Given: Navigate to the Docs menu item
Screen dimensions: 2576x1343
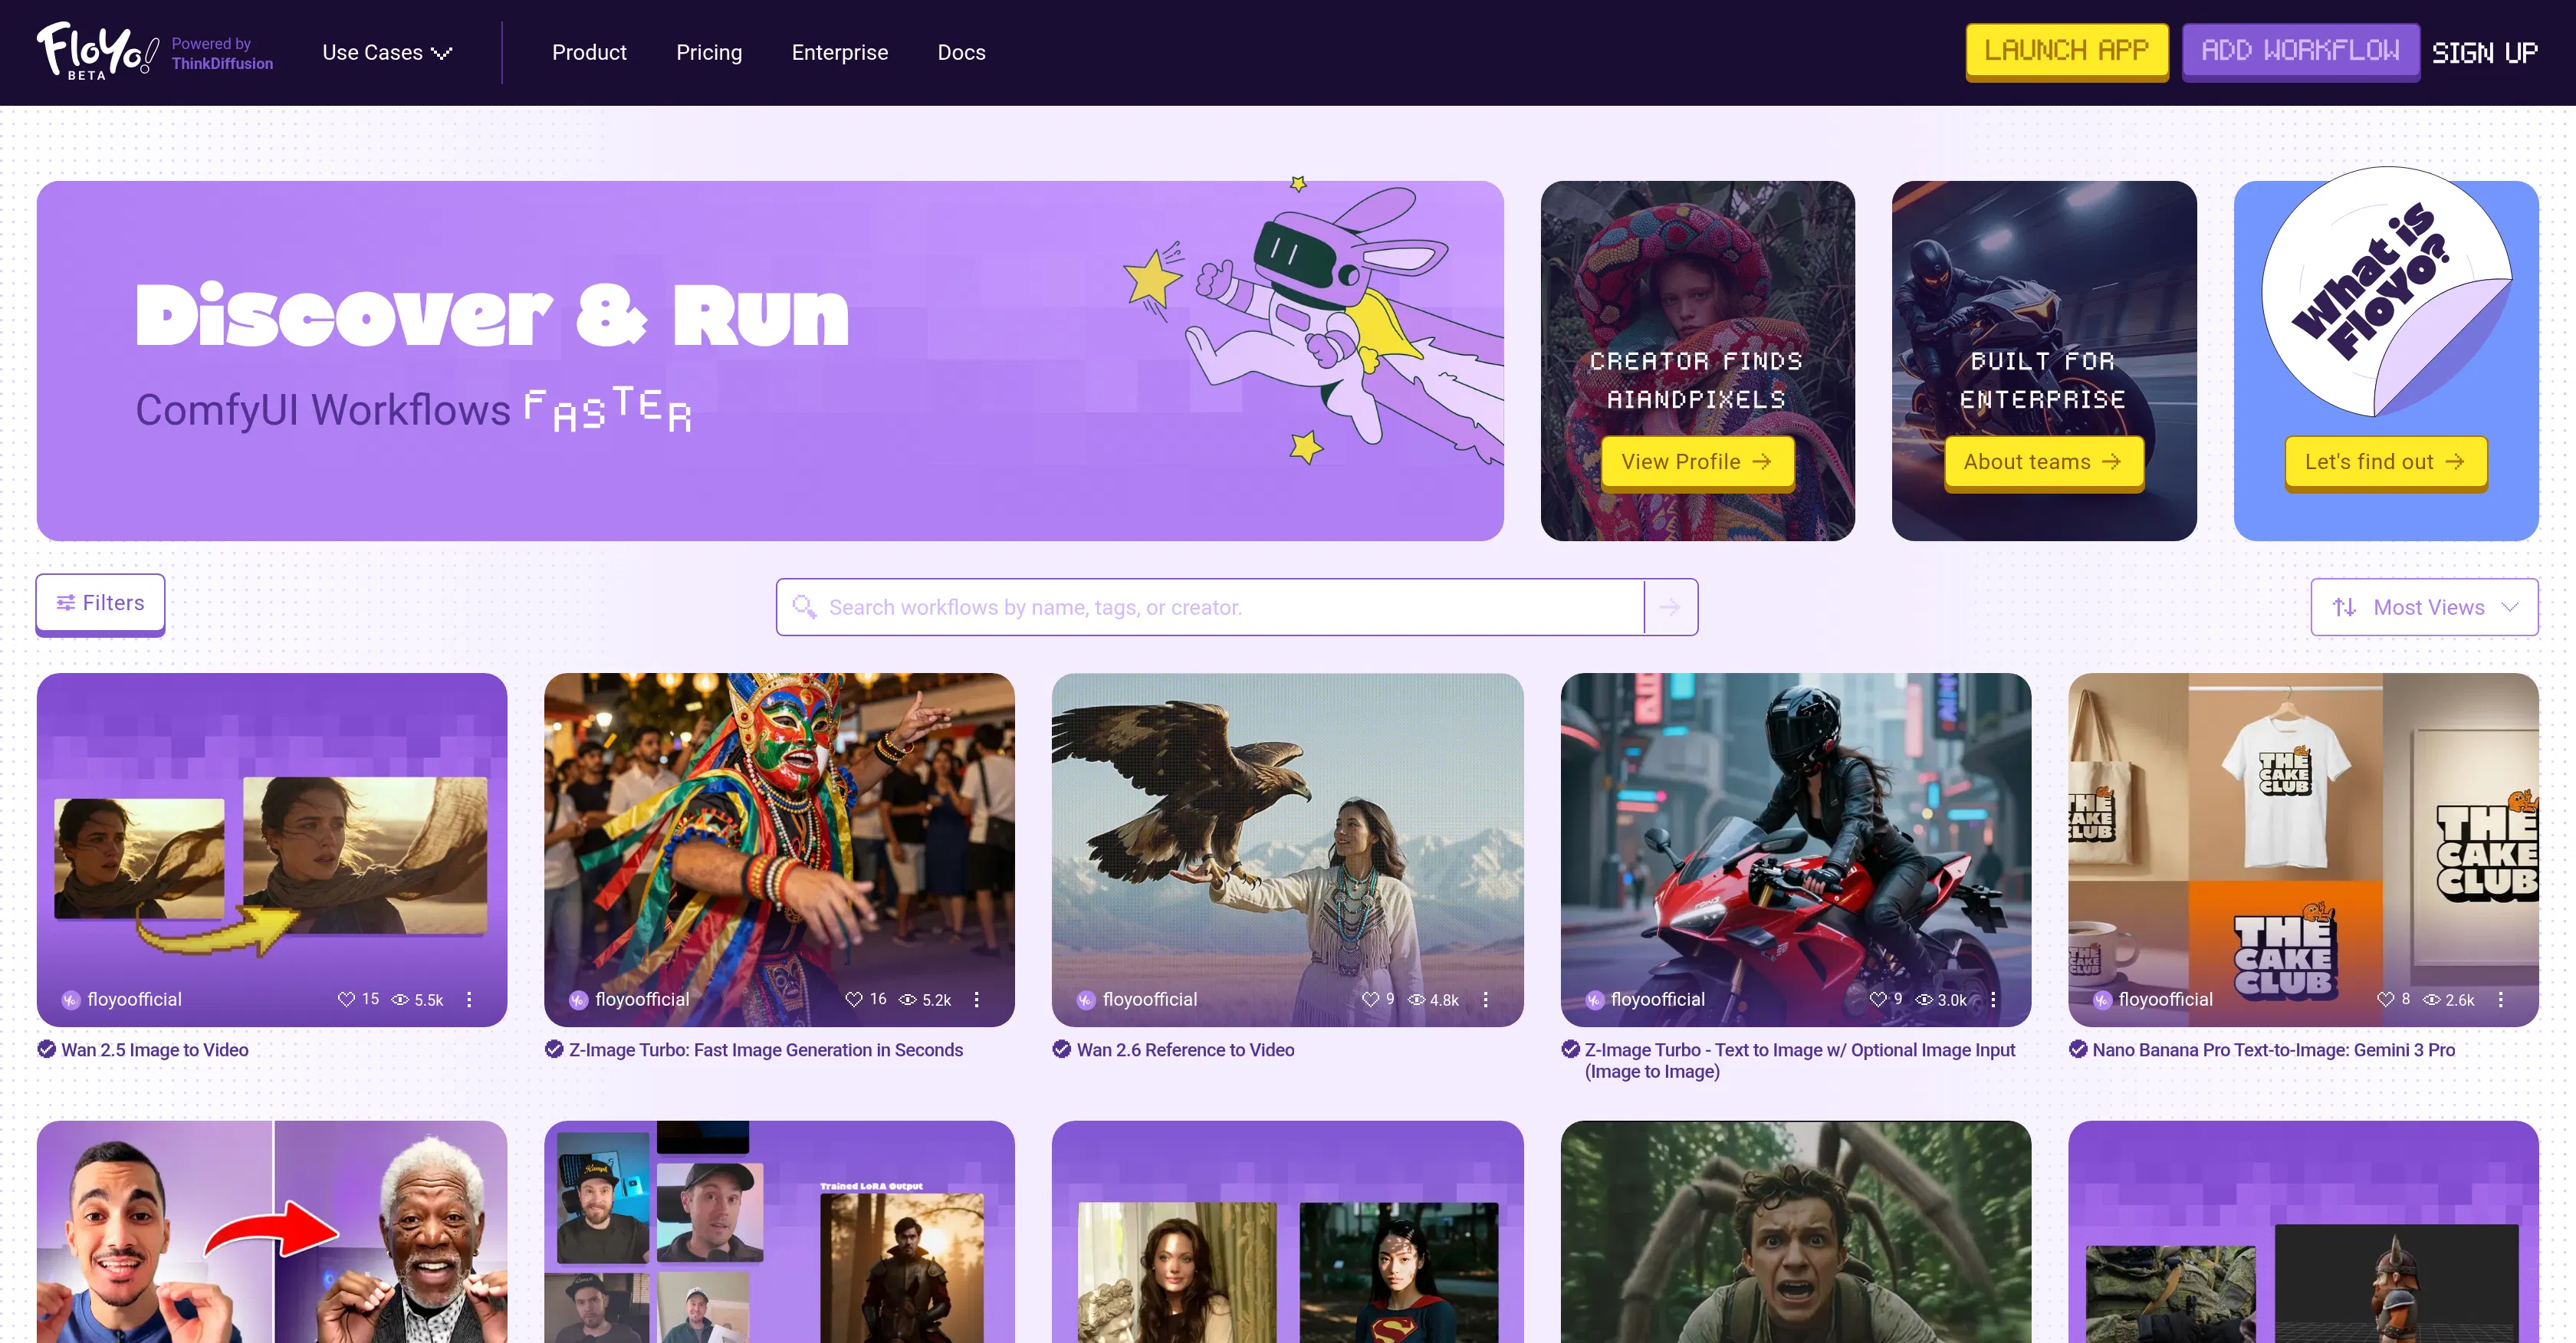Looking at the screenshot, I should click(961, 52).
